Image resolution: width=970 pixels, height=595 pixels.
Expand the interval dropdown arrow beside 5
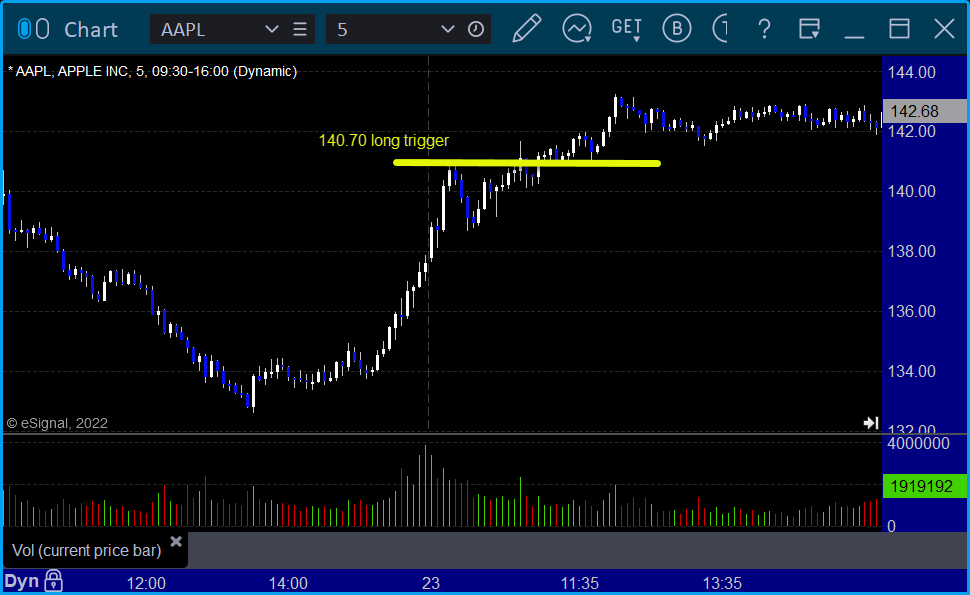(447, 29)
